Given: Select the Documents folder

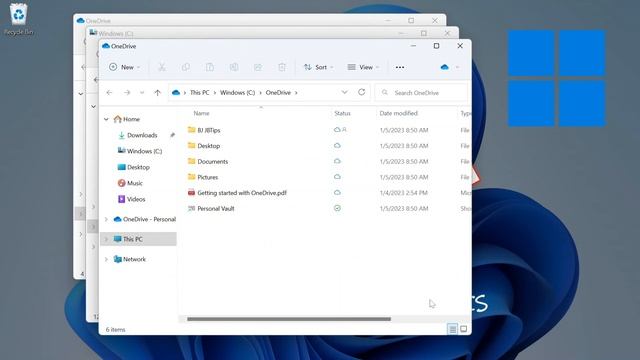Looking at the screenshot, I should pos(213,162).
